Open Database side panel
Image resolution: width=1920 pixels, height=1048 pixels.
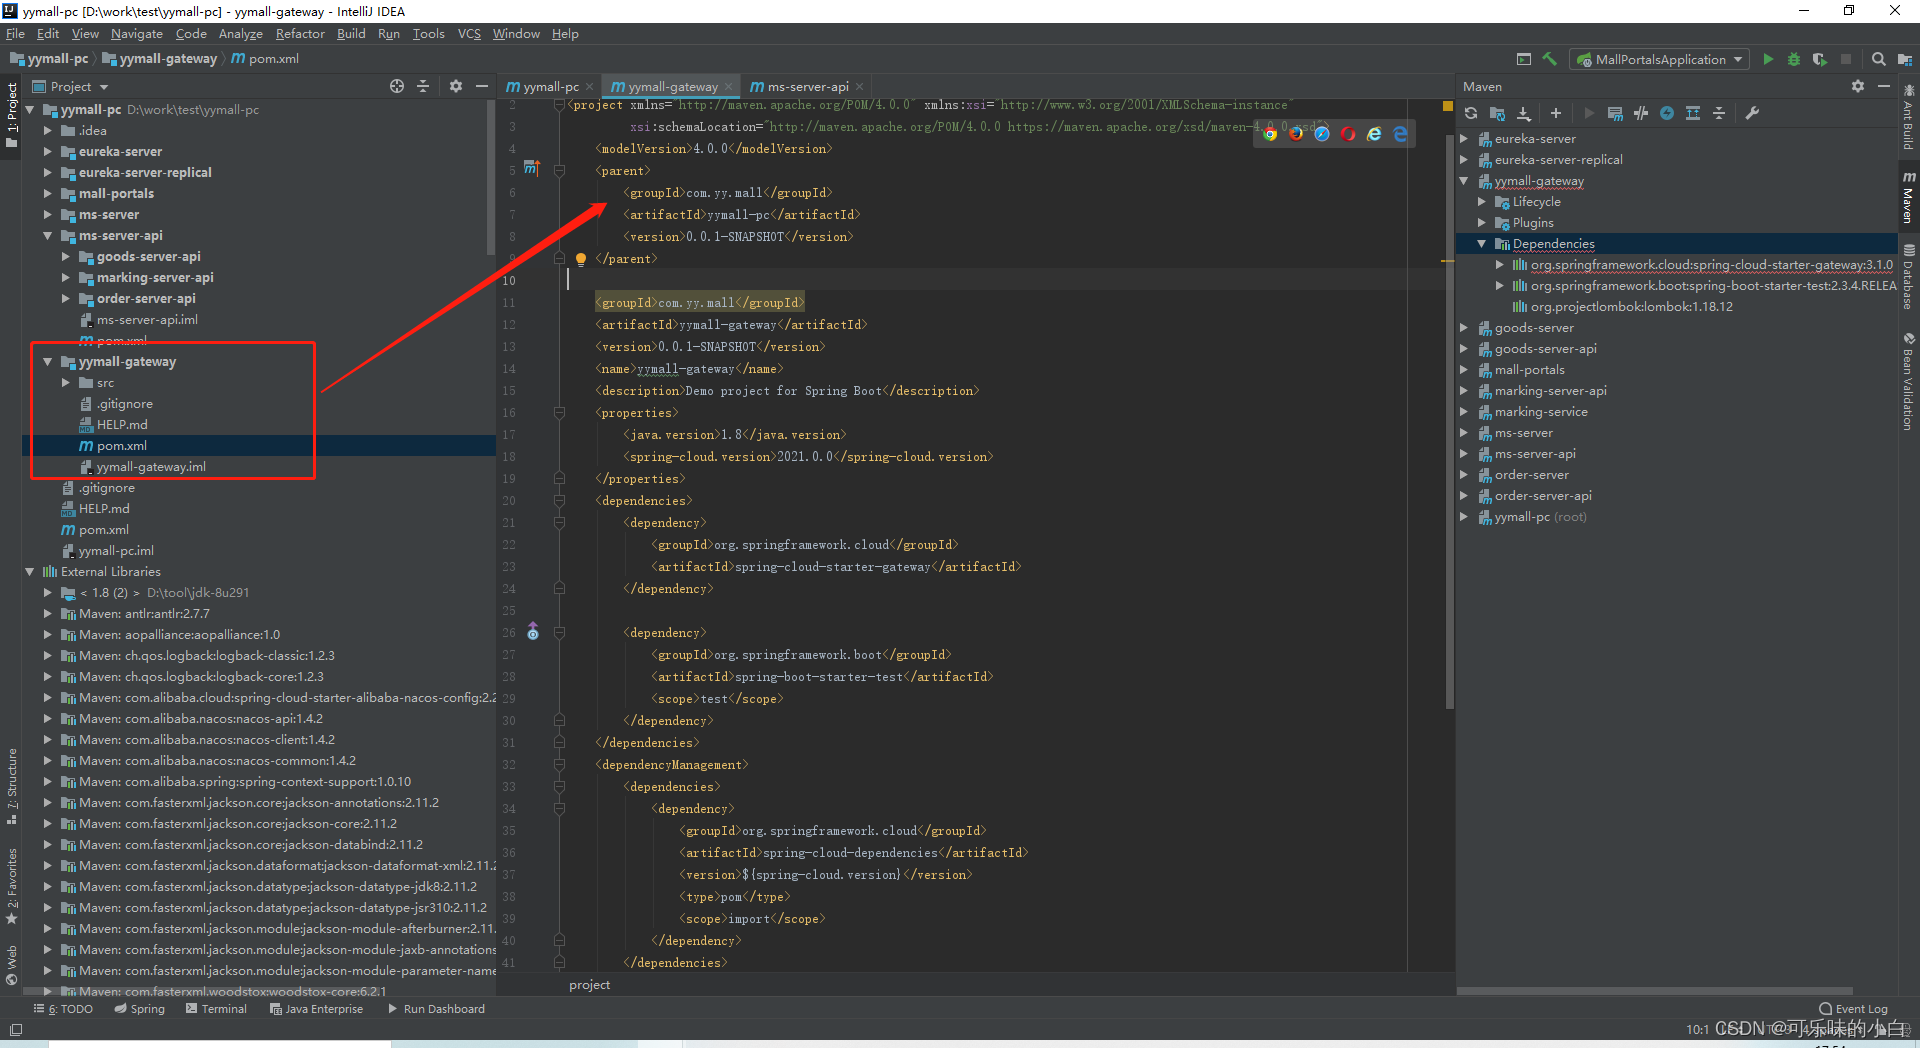point(1909,277)
